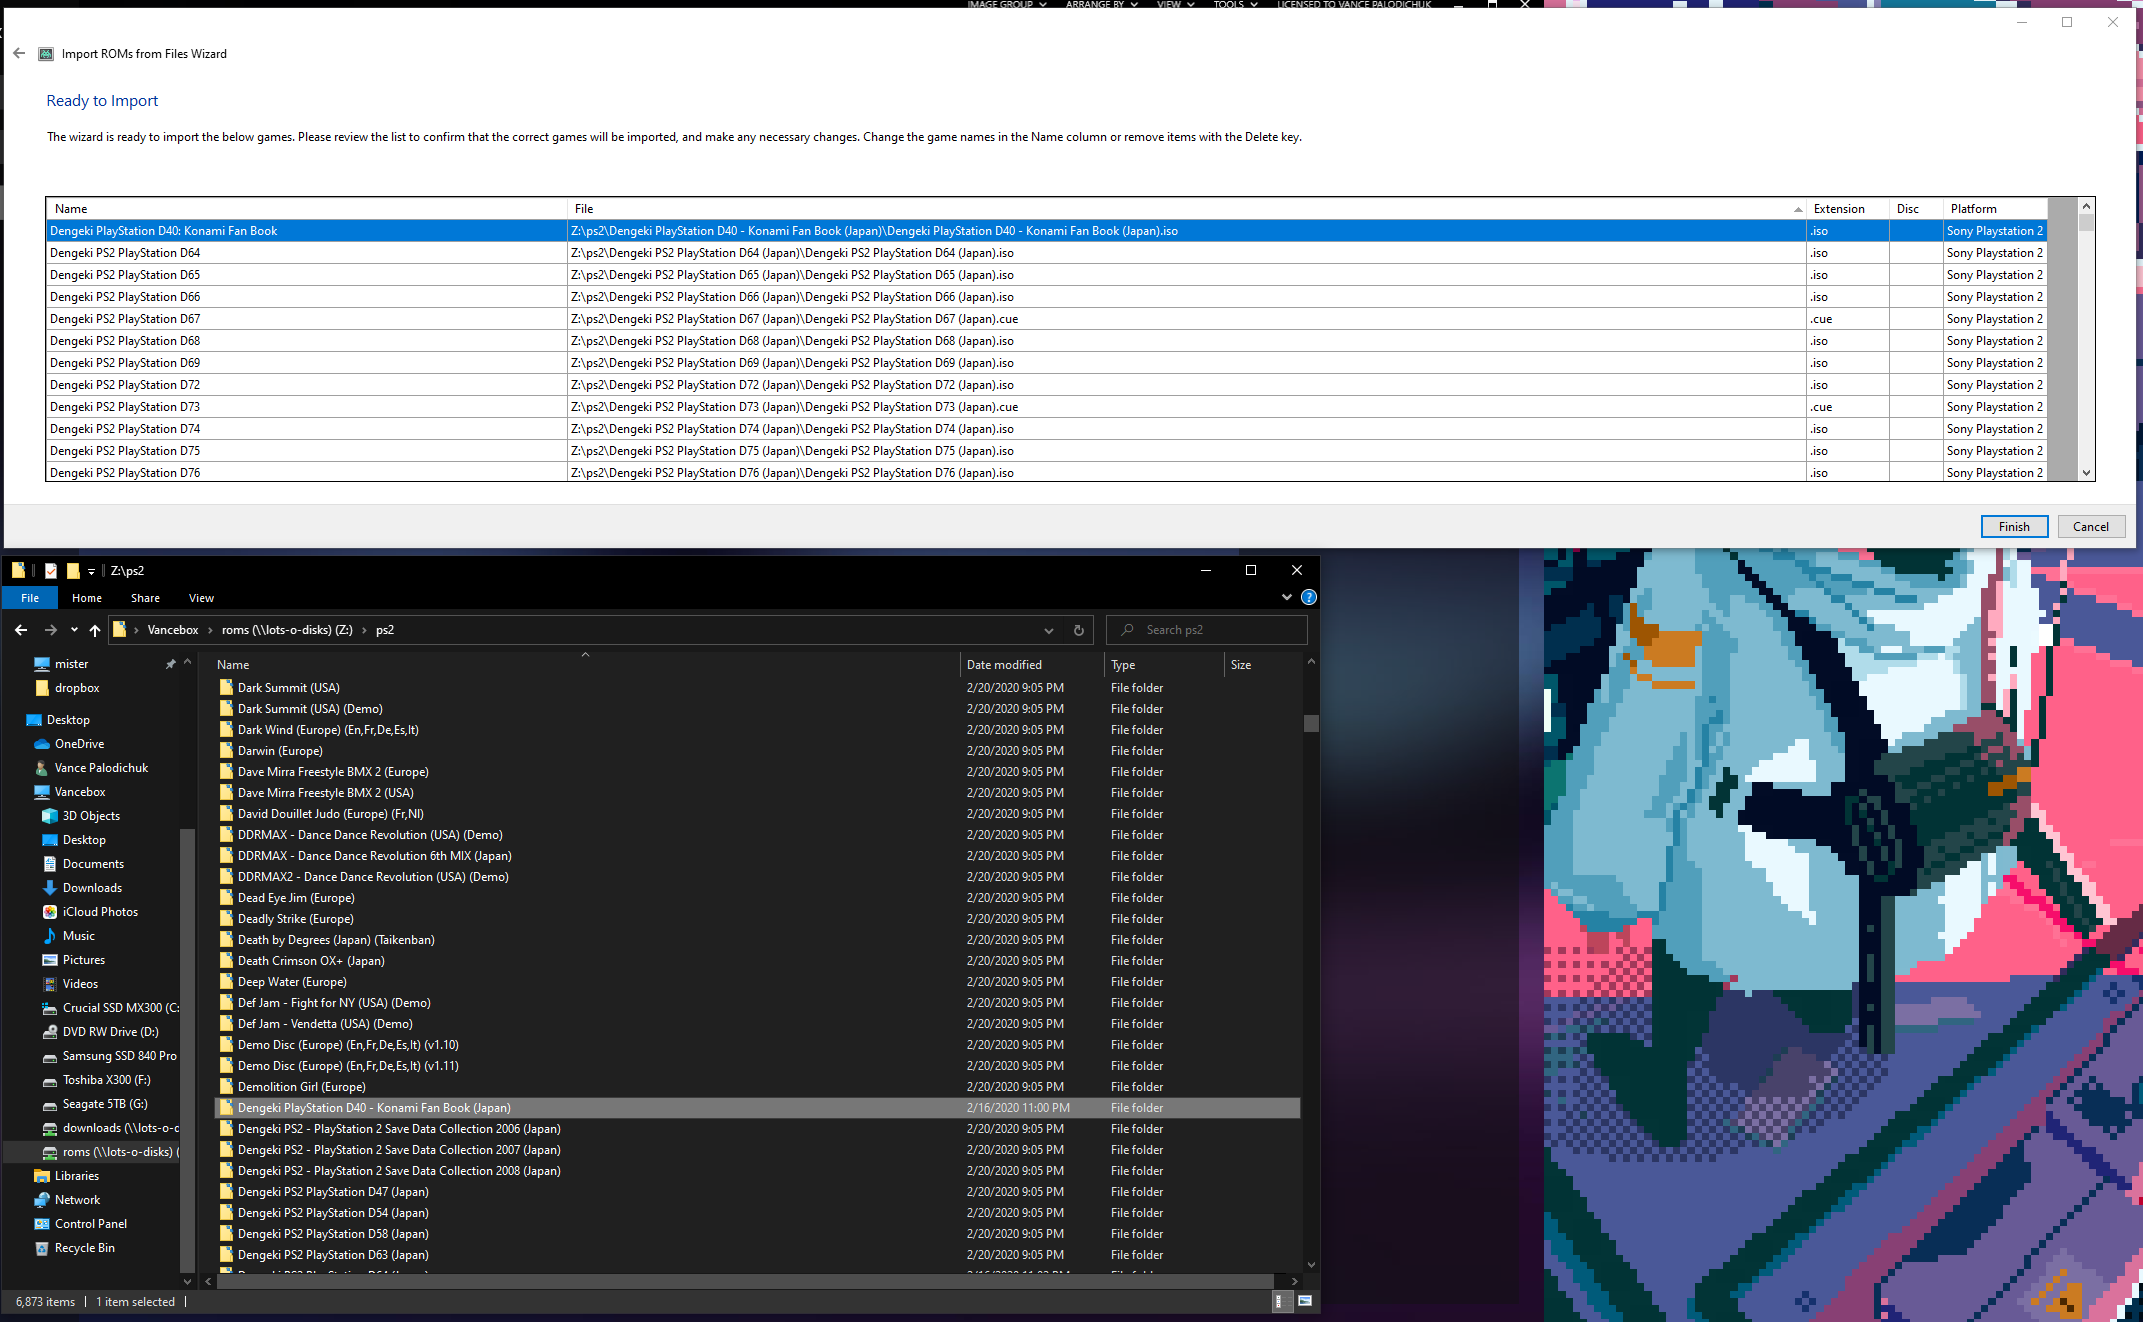Open iCloud Photos in navigation pane
This screenshot has height=1322, width=2143.
[100, 912]
